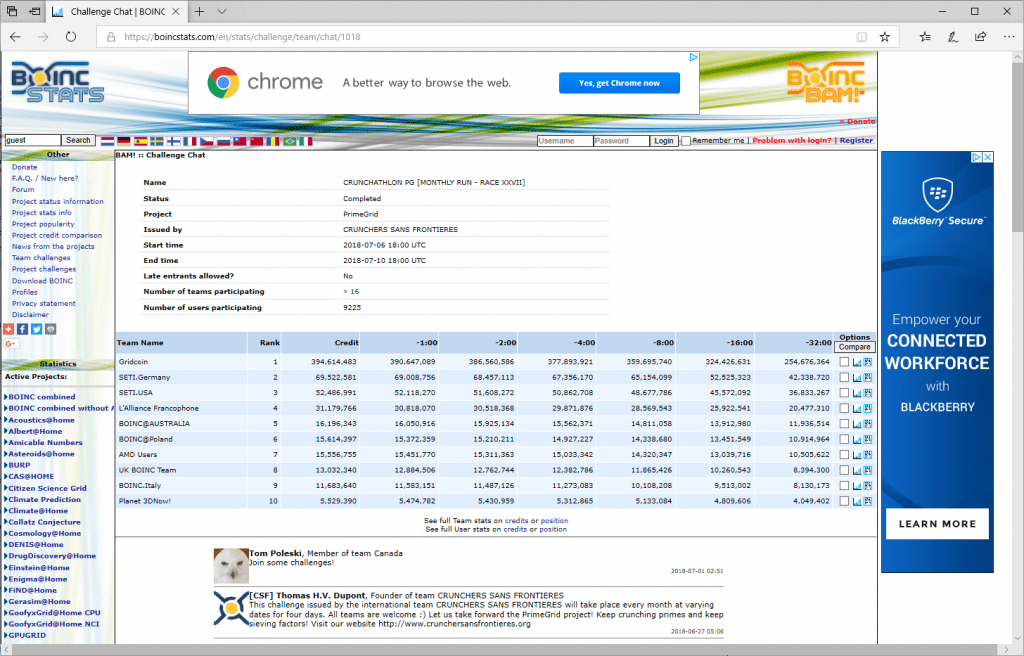
Task: Select the Brazilian flag language icon
Action: point(289,140)
